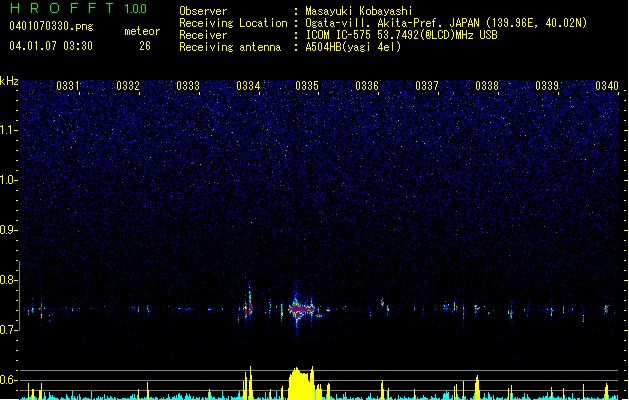Click the big yellow power peak under 0335
629x400 pixels.
coord(301,384)
